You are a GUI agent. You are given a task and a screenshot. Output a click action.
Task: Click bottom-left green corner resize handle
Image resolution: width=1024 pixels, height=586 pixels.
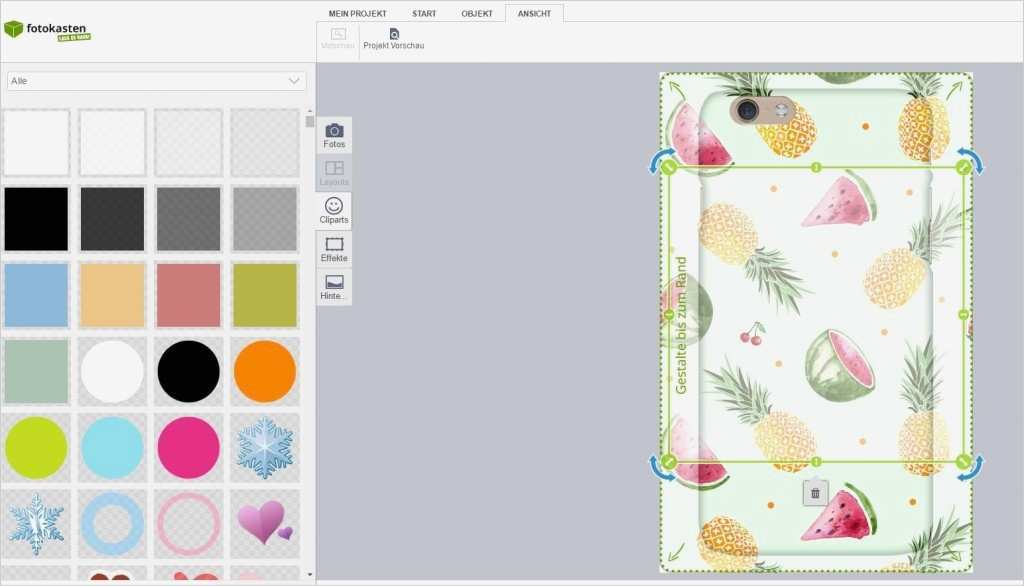click(669, 461)
